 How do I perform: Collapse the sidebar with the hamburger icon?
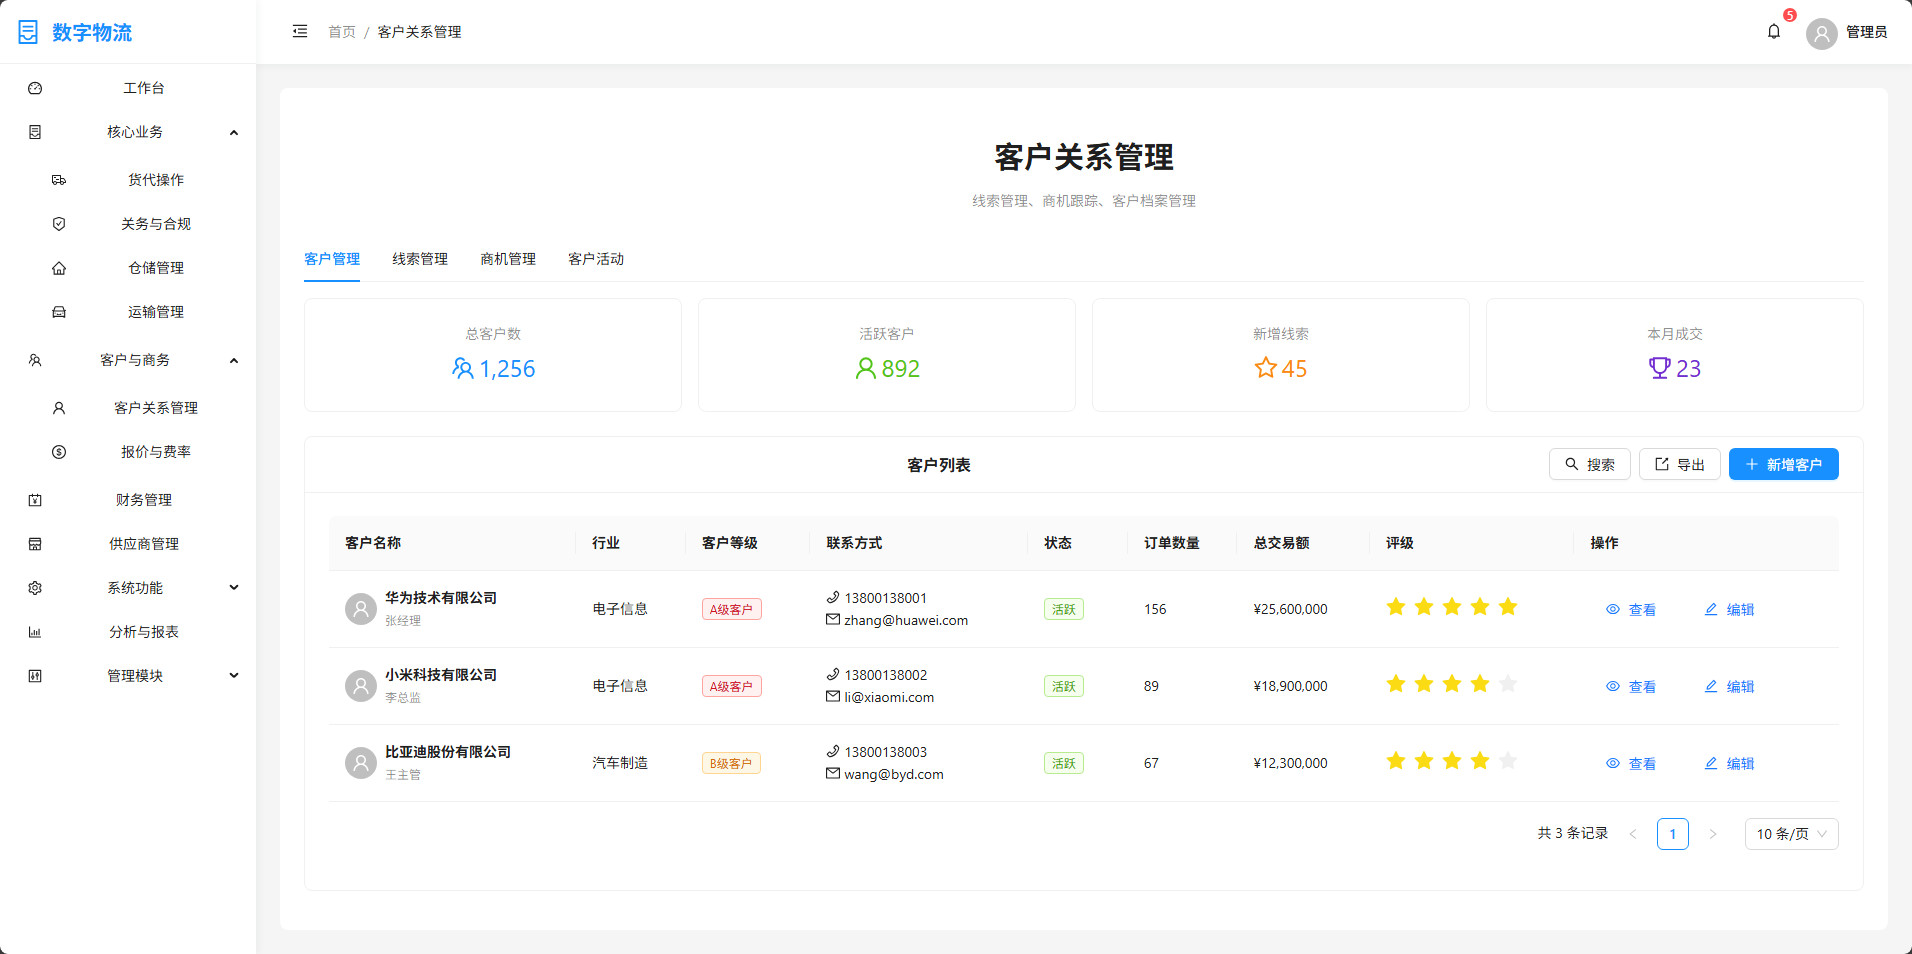point(299,31)
